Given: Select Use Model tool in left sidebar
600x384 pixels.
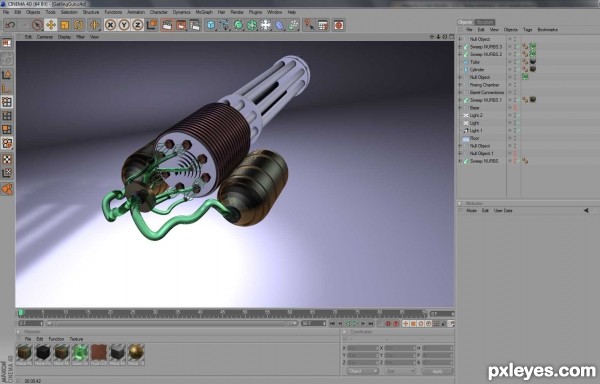Looking at the screenshot, I should click(x=7, y=75).
